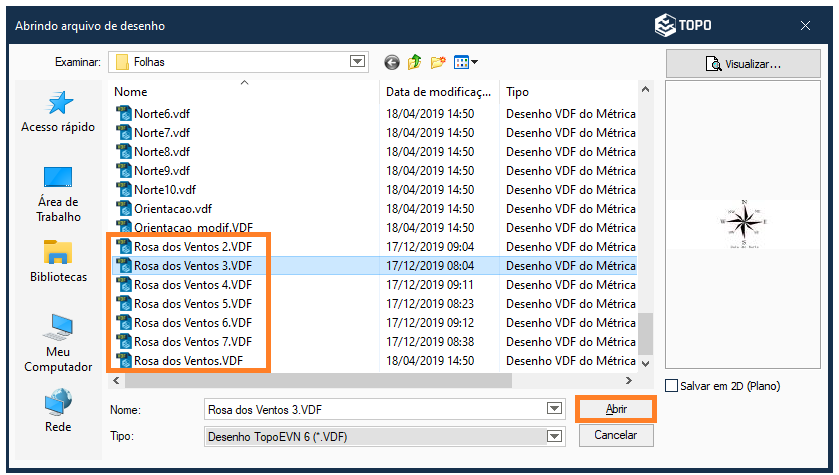
Task: Select Rosa dos Ventos 5.VDF file
Action: [192, 304]
